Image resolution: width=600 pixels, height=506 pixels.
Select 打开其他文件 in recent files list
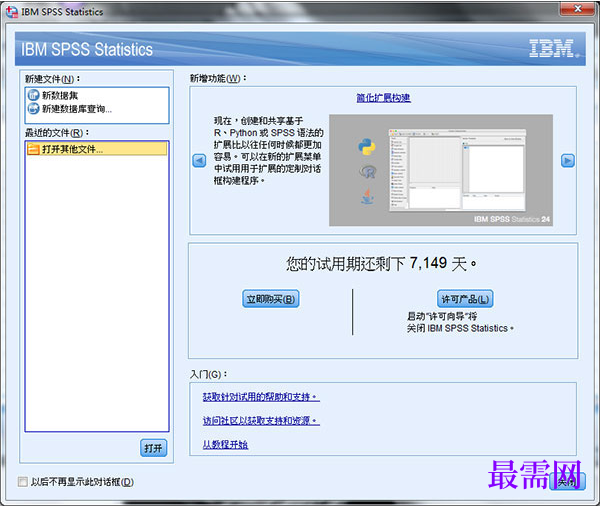(x=97, y=149)
